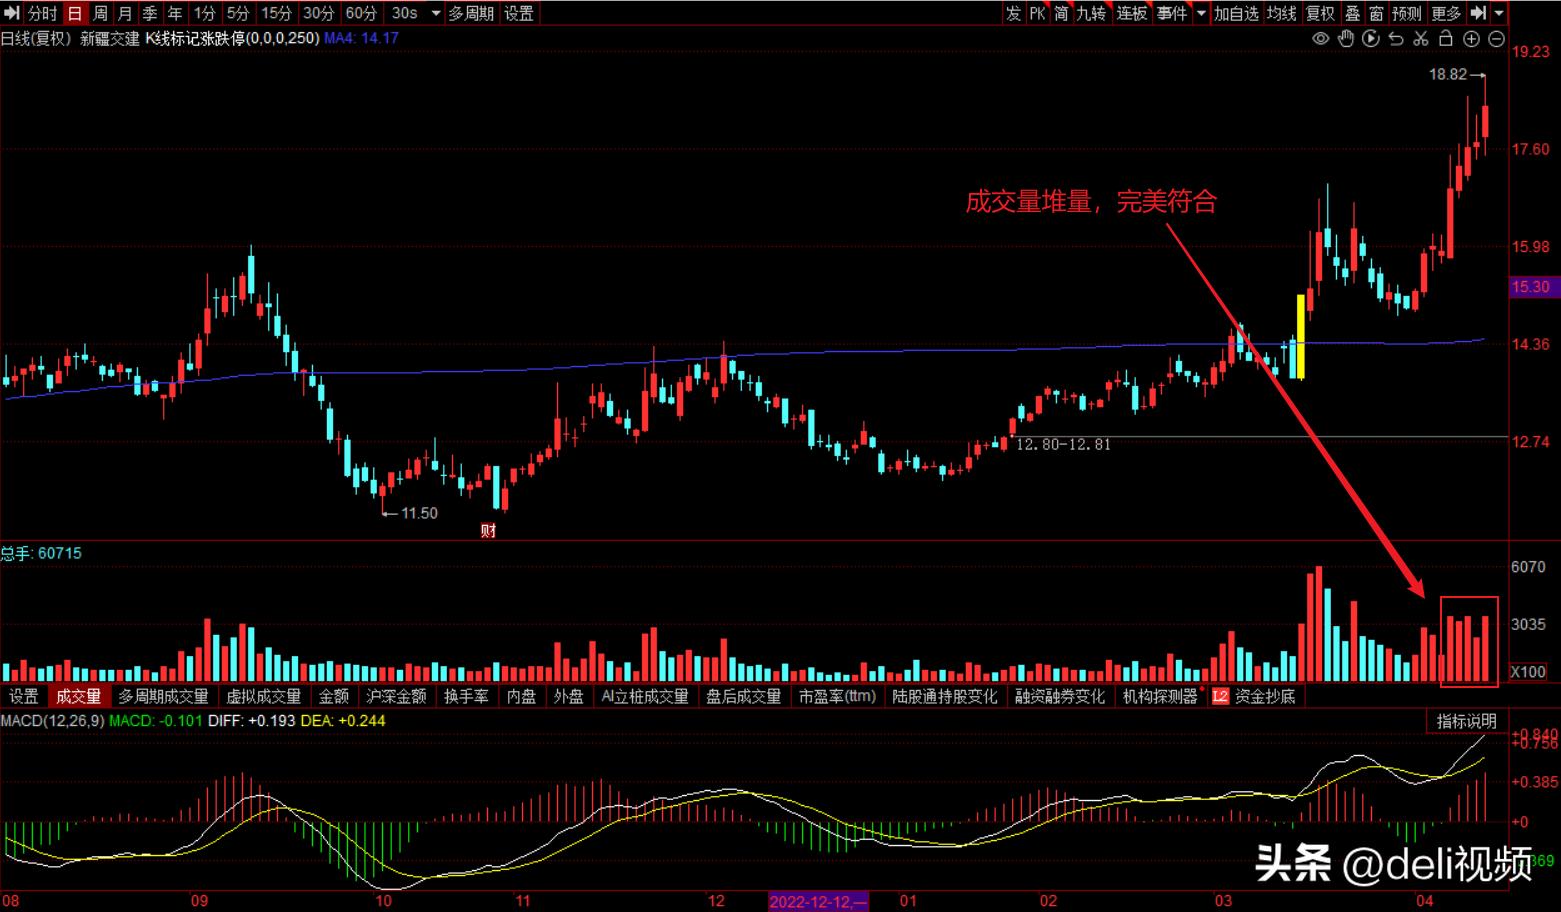Open the dropdown arrow at far top-right
Screen dimensions: 1561x912
tap(1499, 13)
